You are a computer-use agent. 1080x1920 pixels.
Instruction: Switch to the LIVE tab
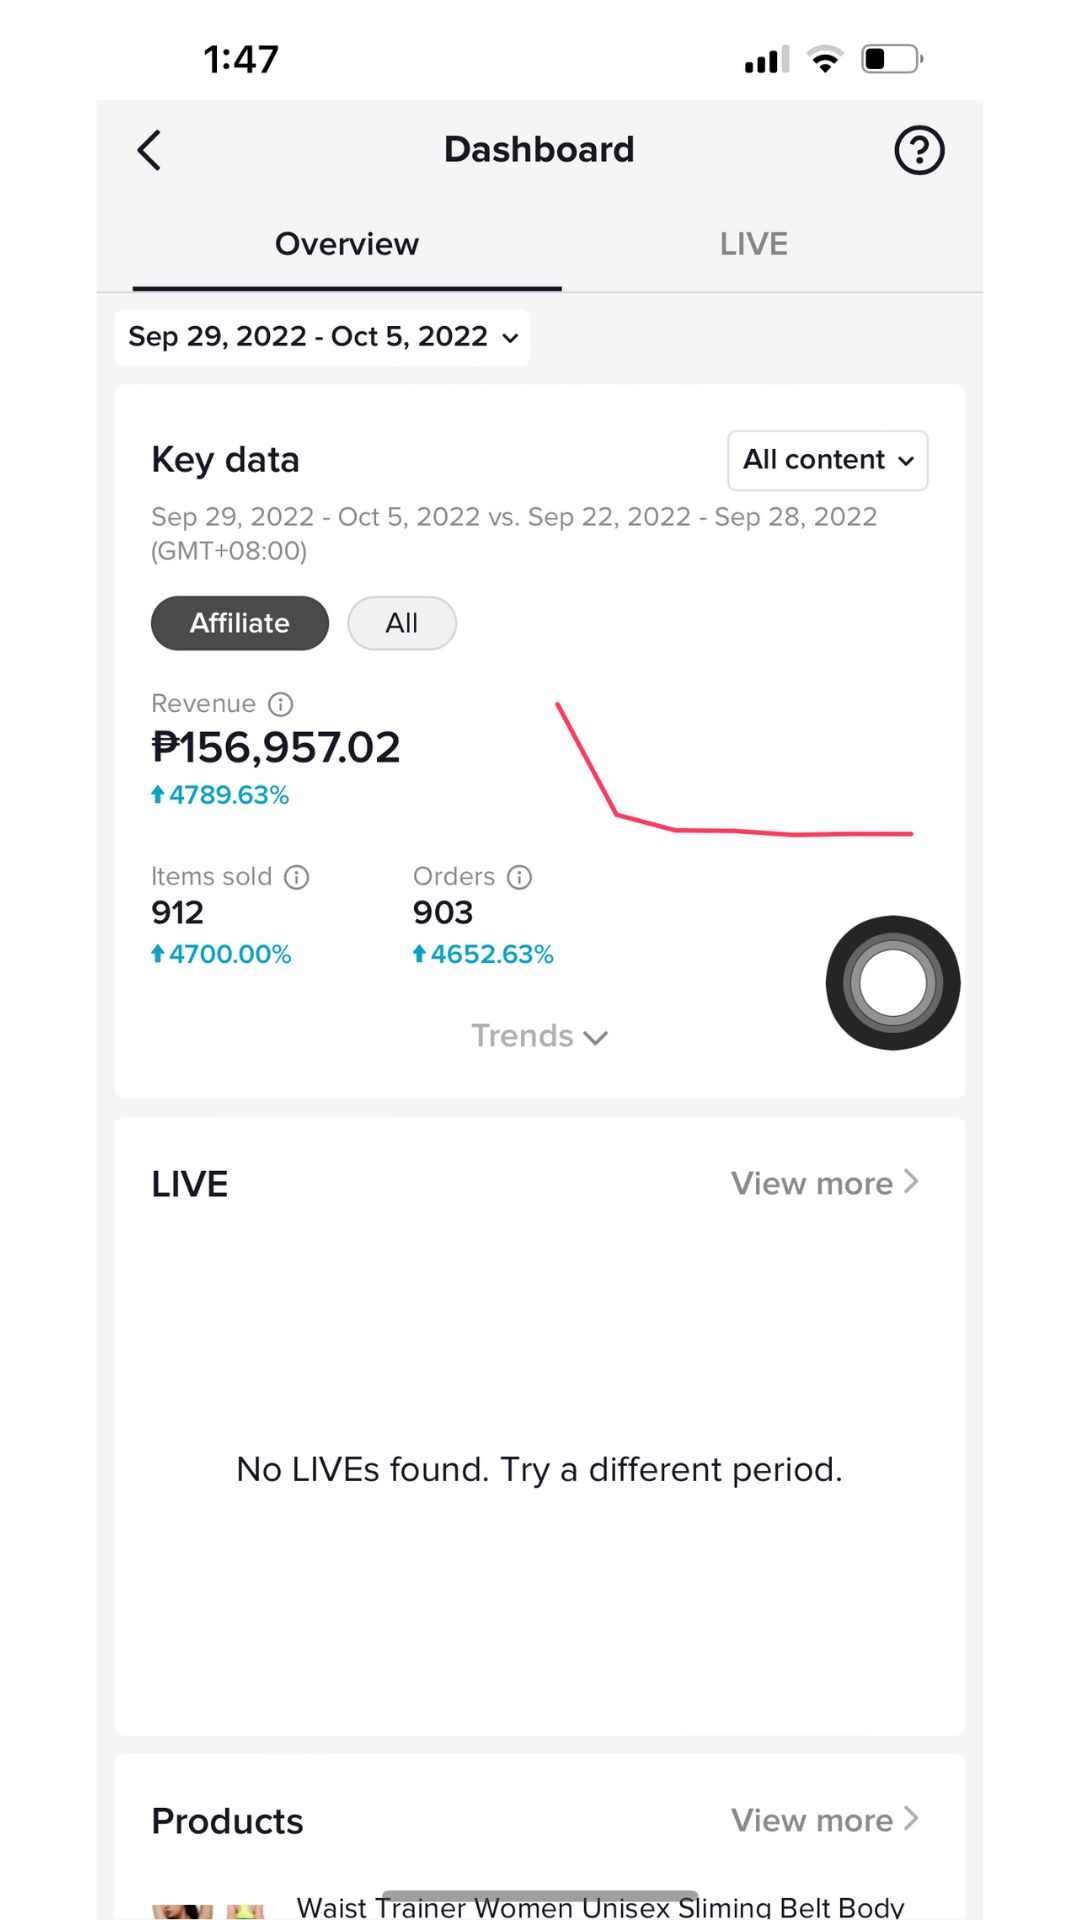click(754, 245)
